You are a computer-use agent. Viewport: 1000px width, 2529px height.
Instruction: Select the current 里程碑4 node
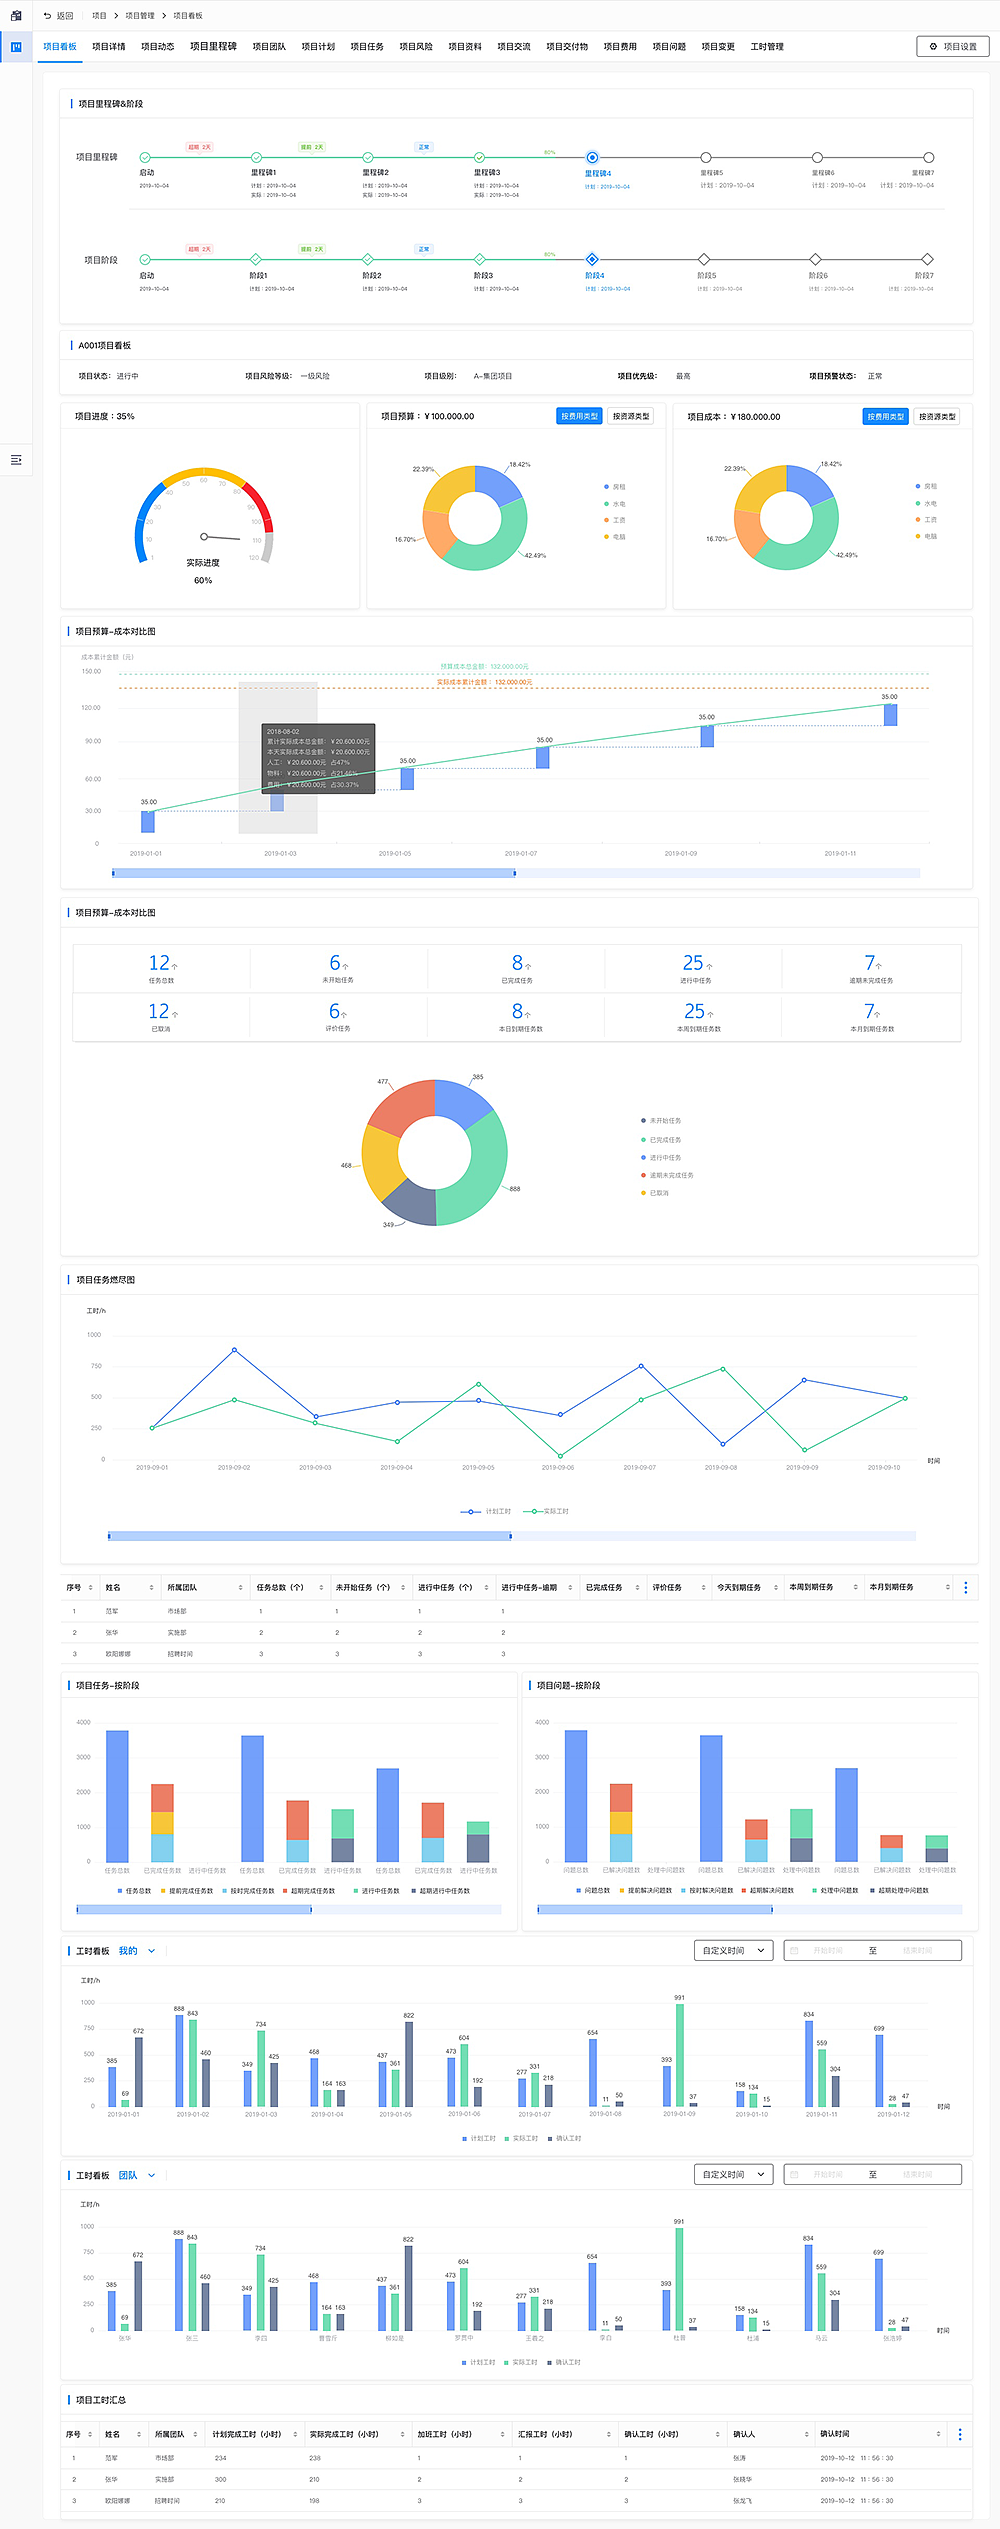(x=592, y=158)
